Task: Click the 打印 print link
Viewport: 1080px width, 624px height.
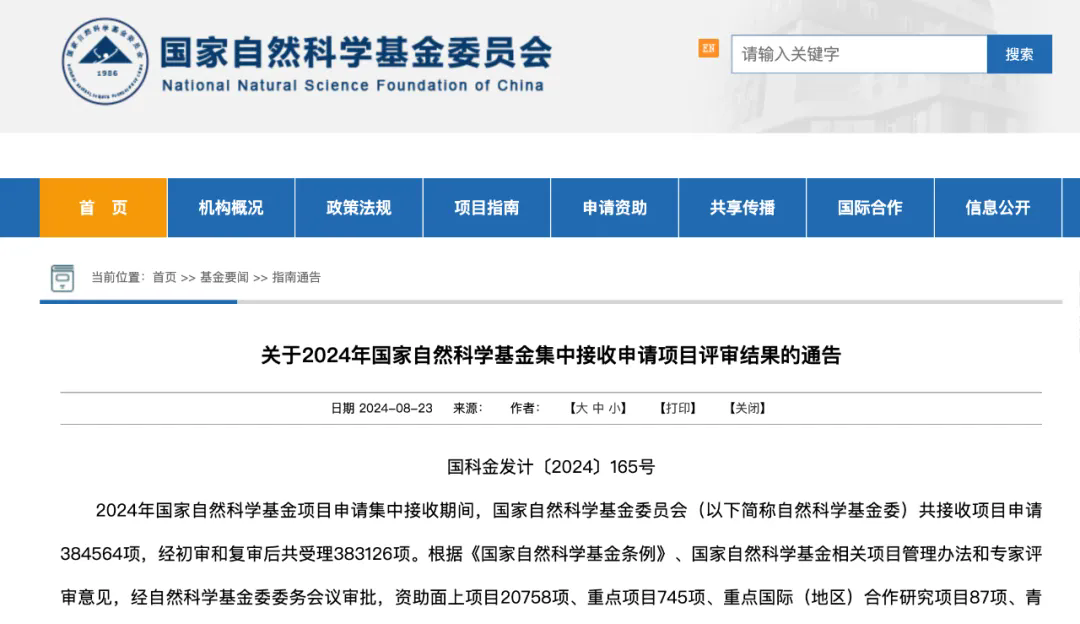Action: [x=677, y=408]
